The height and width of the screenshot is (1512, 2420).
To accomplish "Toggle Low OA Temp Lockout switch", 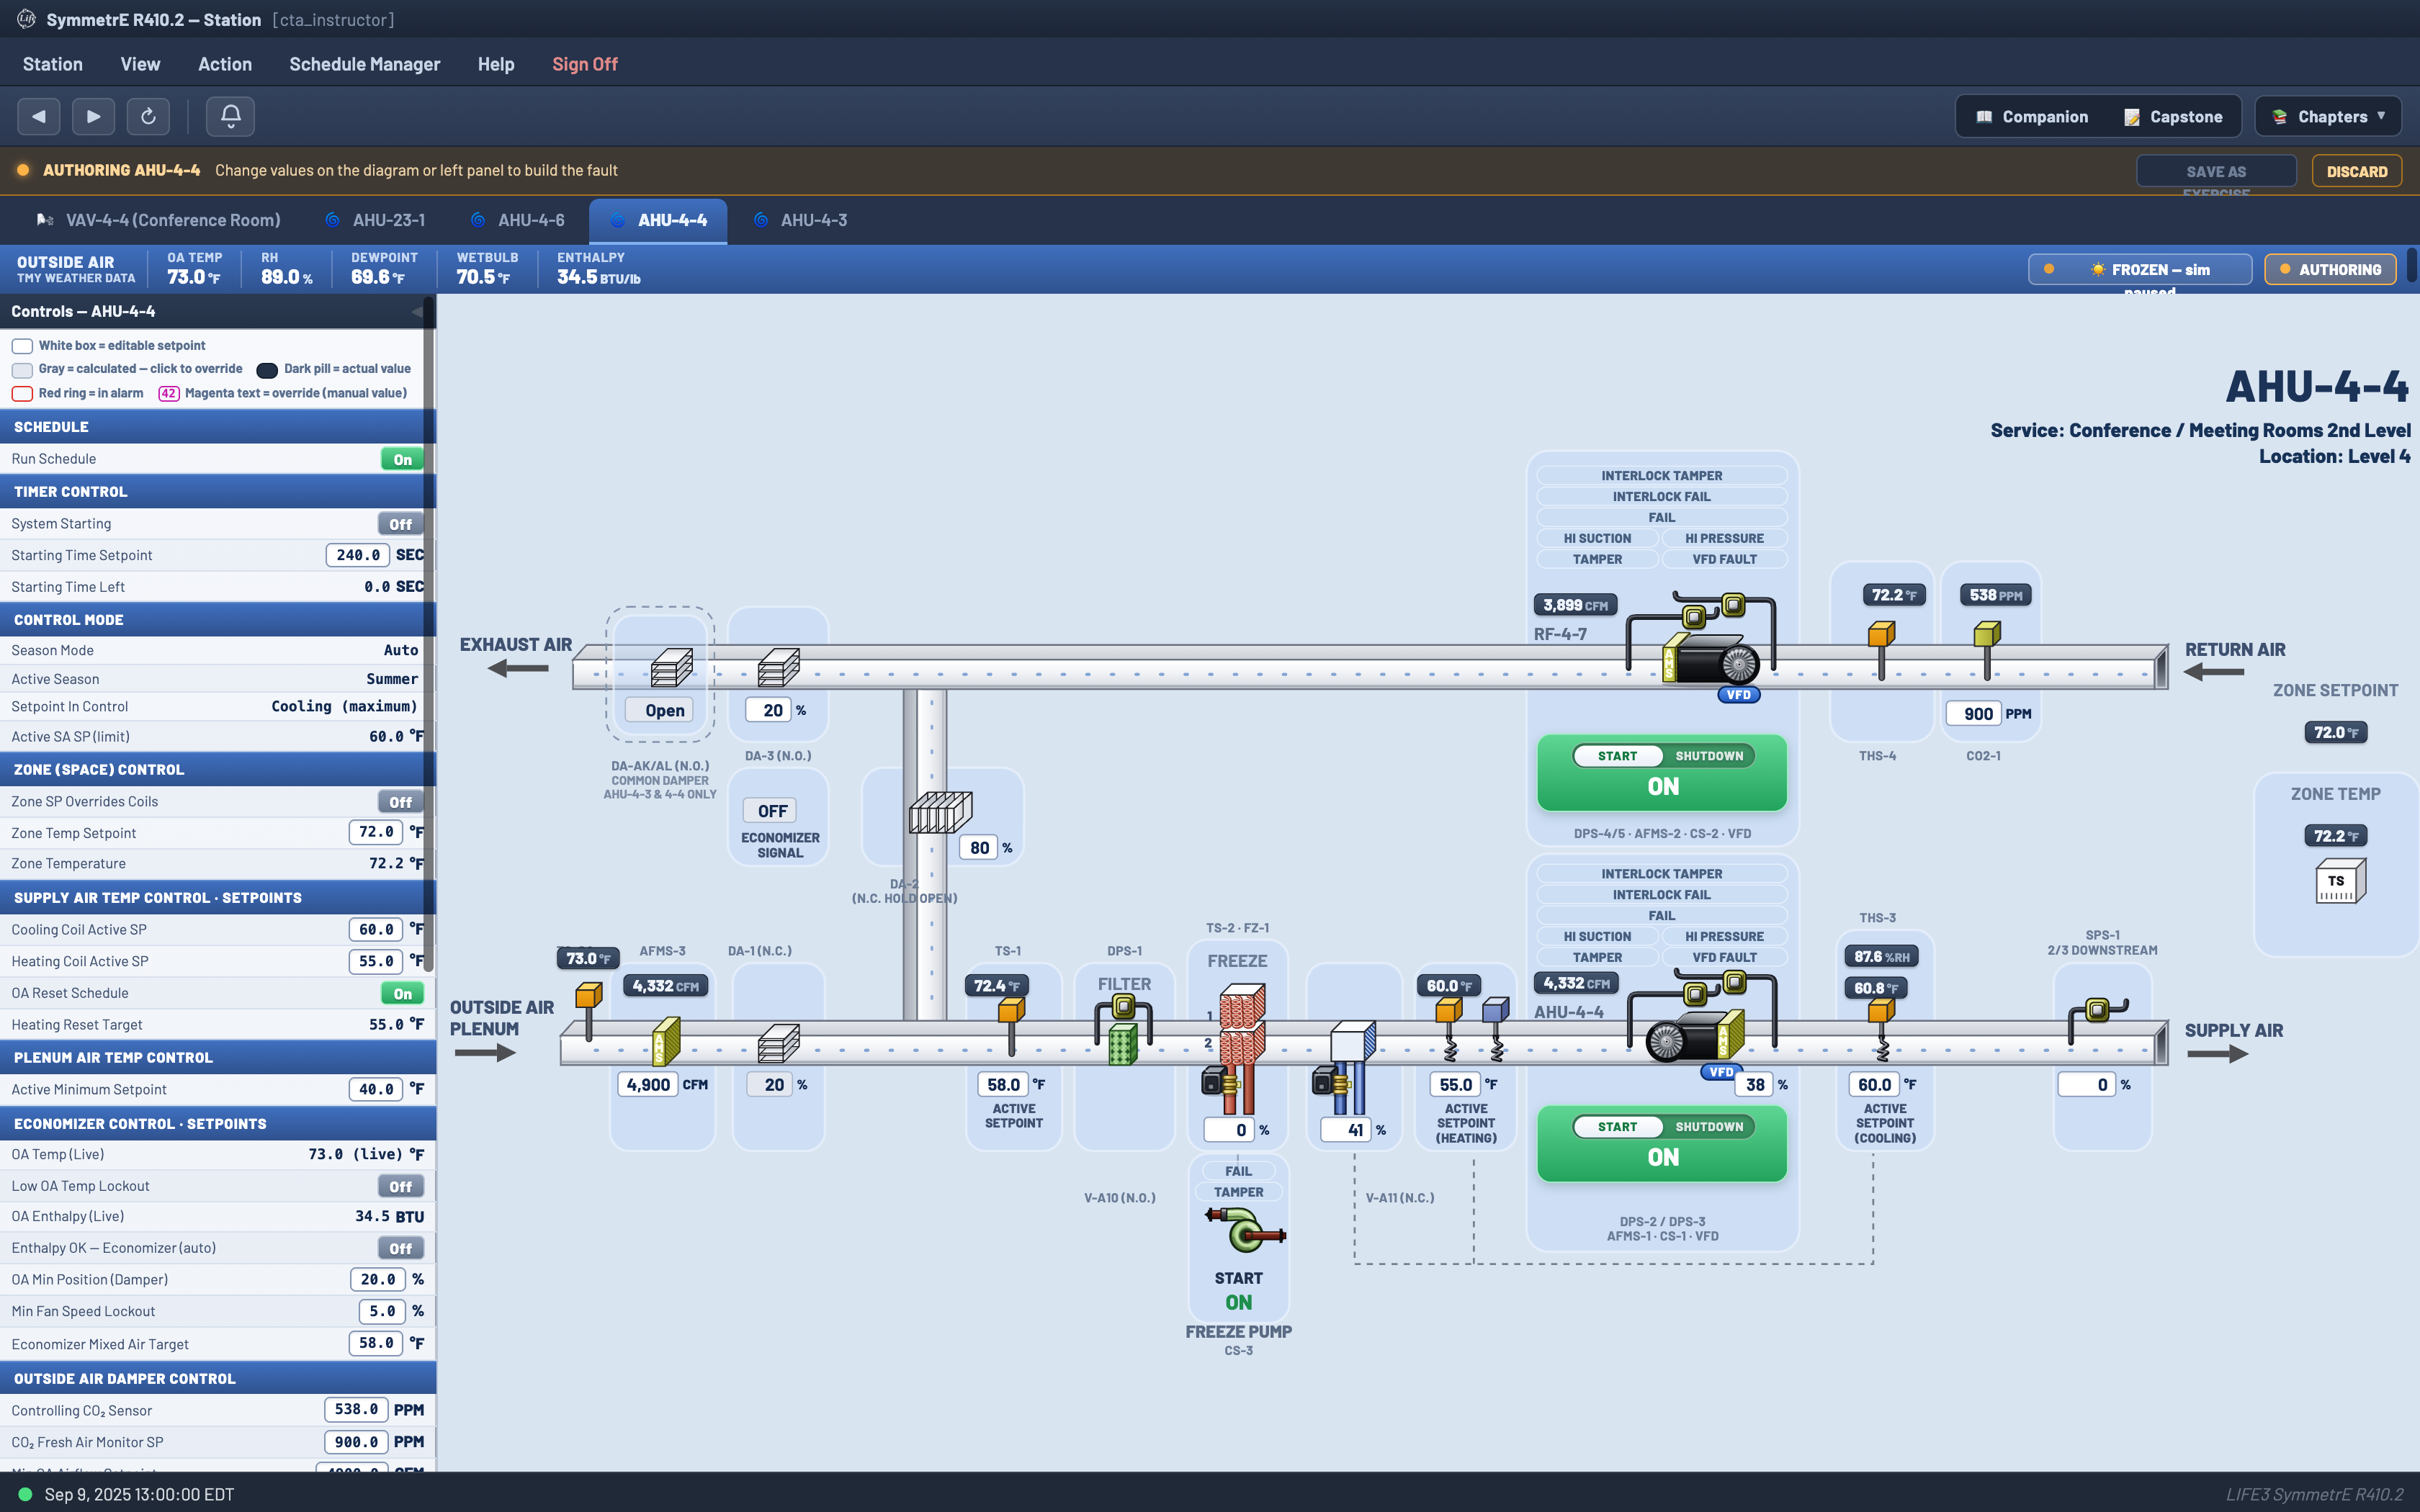I will 400,1186.
